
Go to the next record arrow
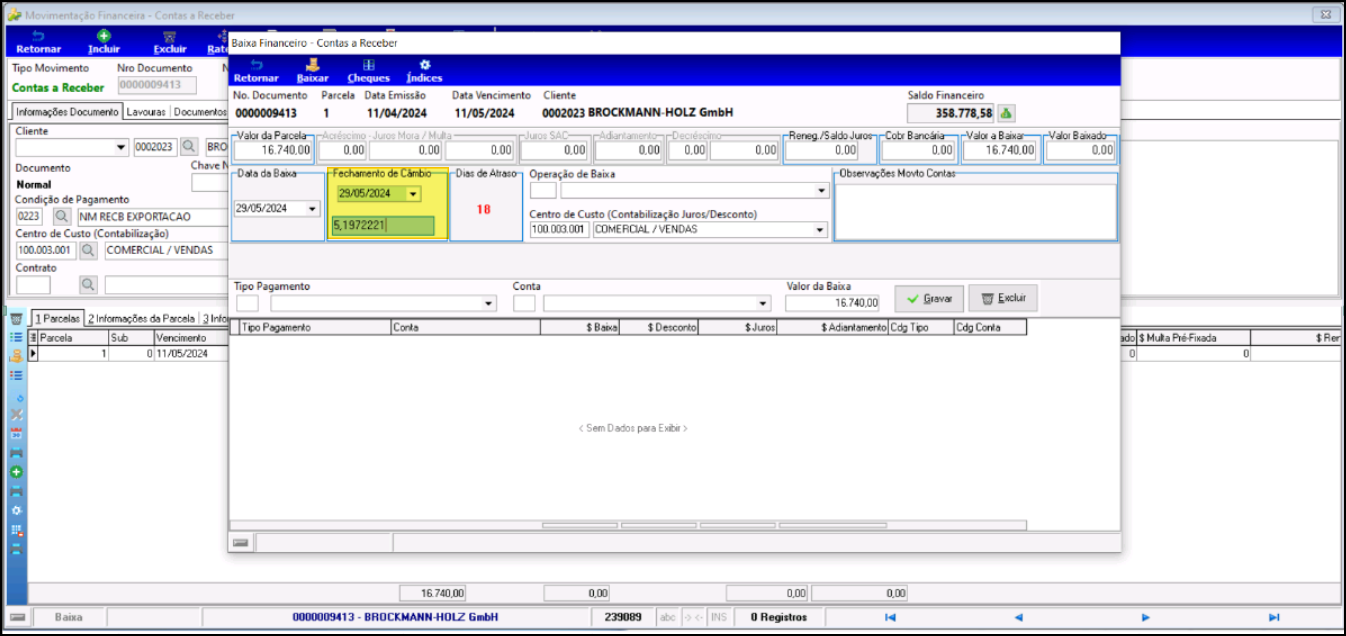[x=1146, y=617]
